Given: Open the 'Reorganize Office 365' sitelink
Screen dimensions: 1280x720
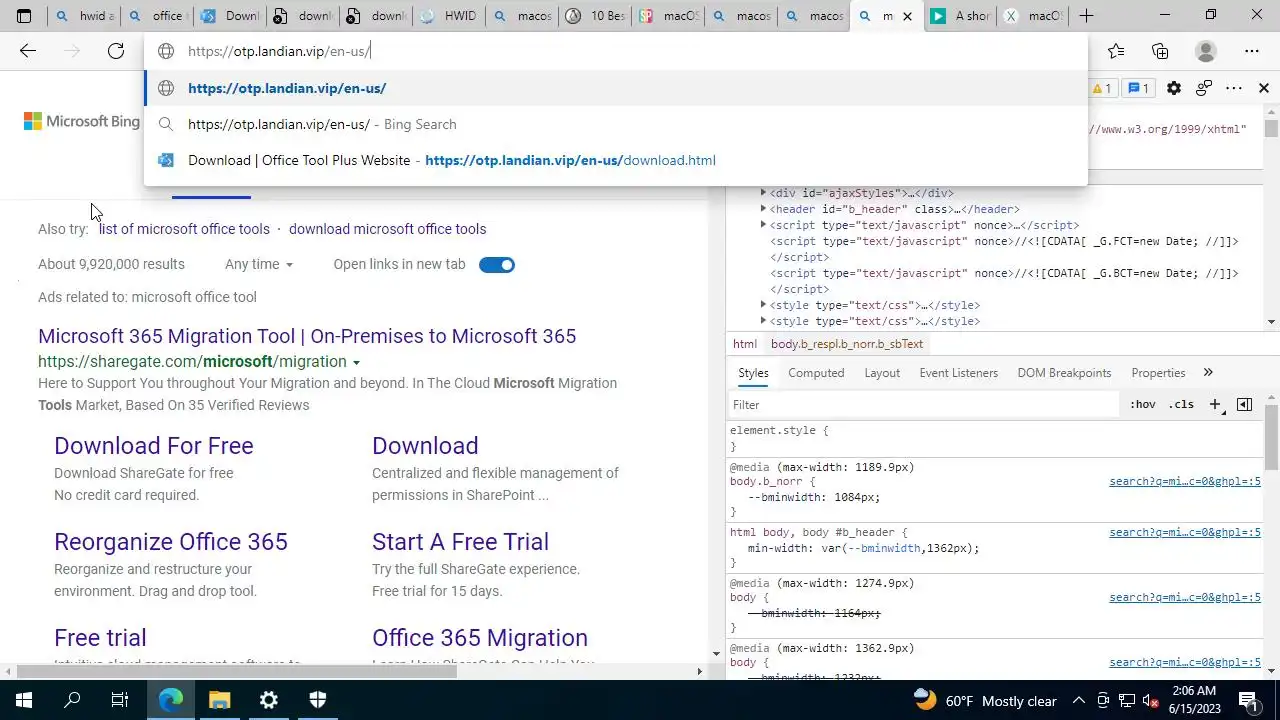Looking at the screenshot, I should click(x=171, y=542).
